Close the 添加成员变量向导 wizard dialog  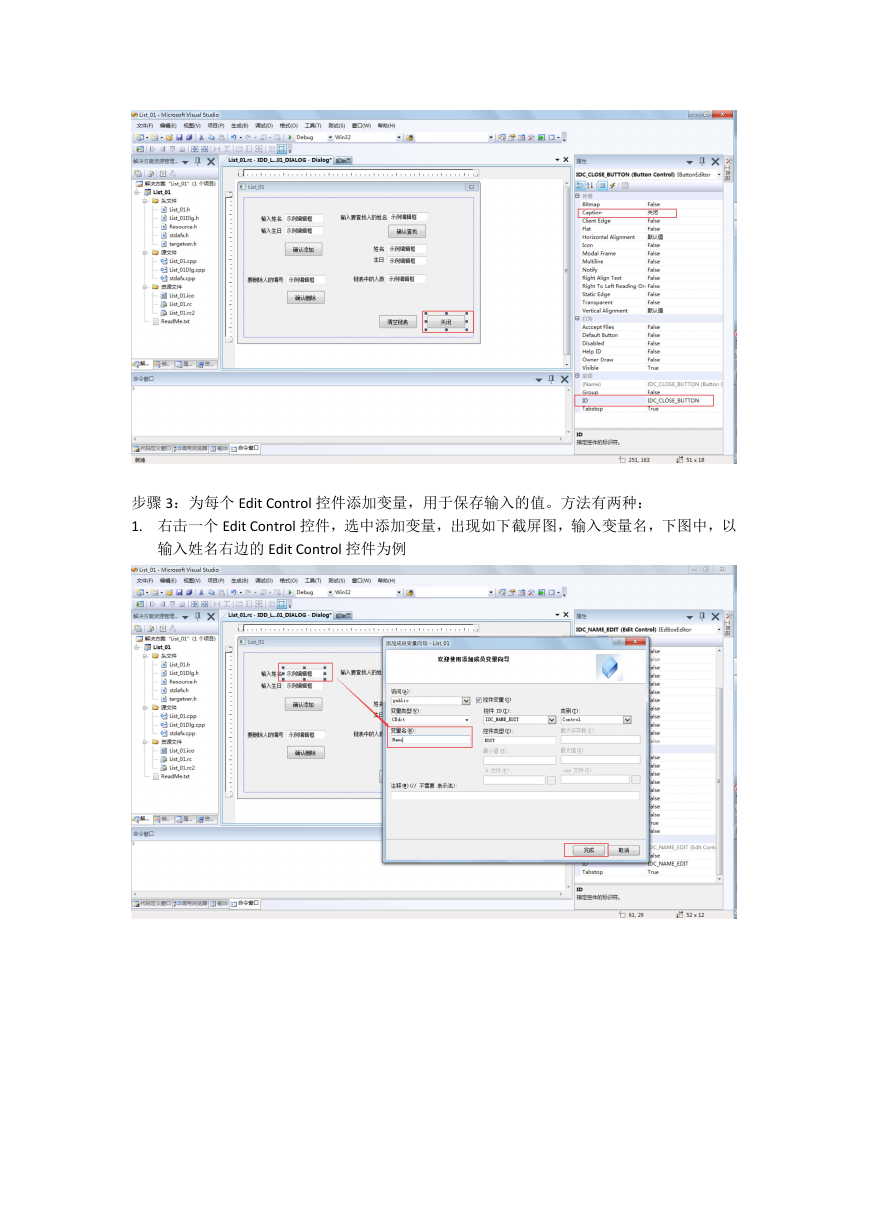click(633, 642)
